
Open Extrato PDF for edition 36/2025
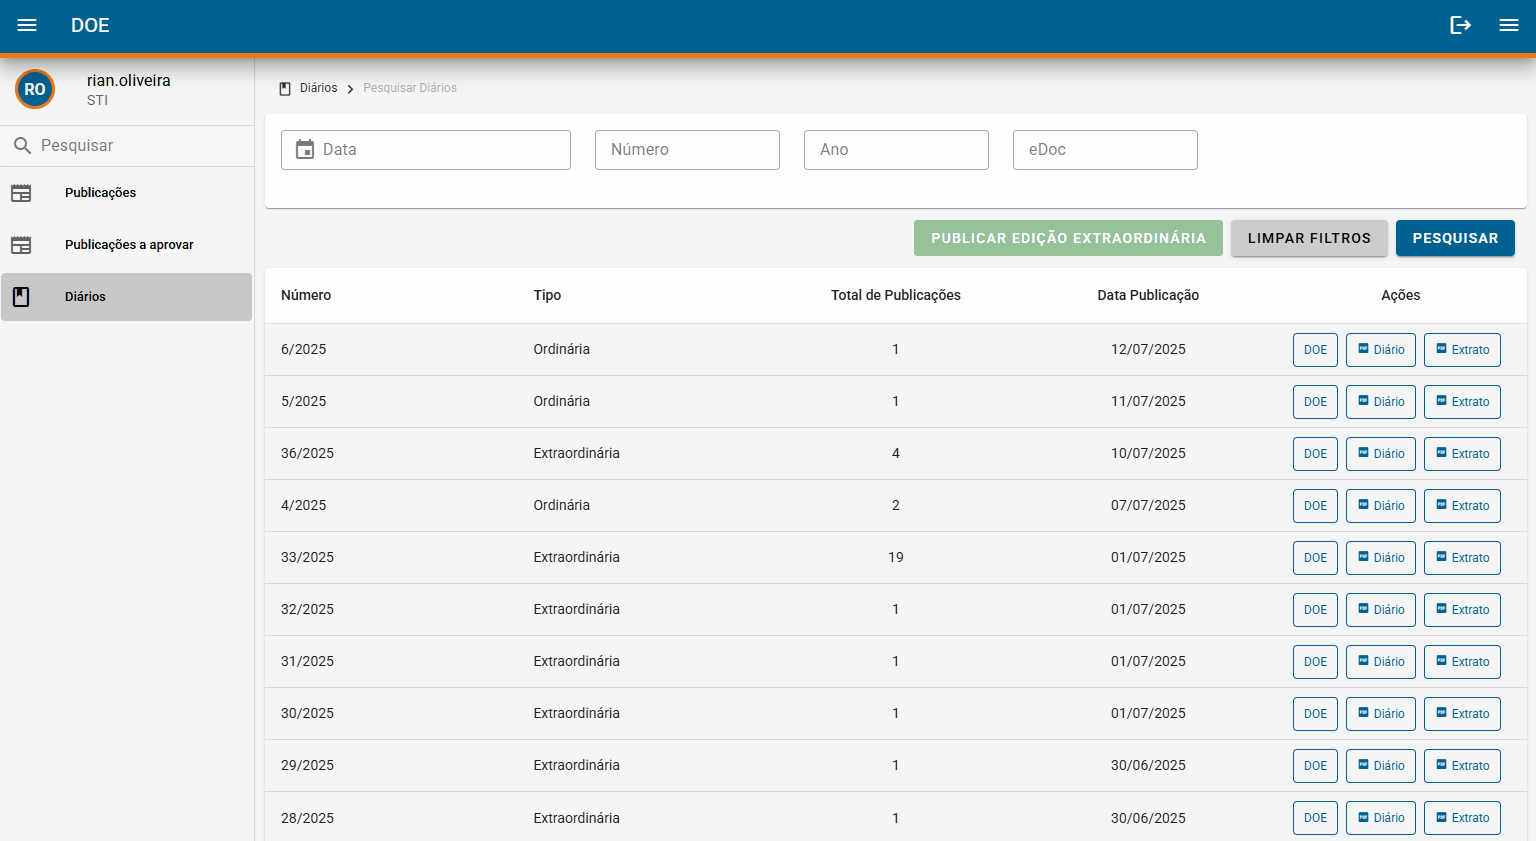pyautogui.click(x=1462, y=454)
